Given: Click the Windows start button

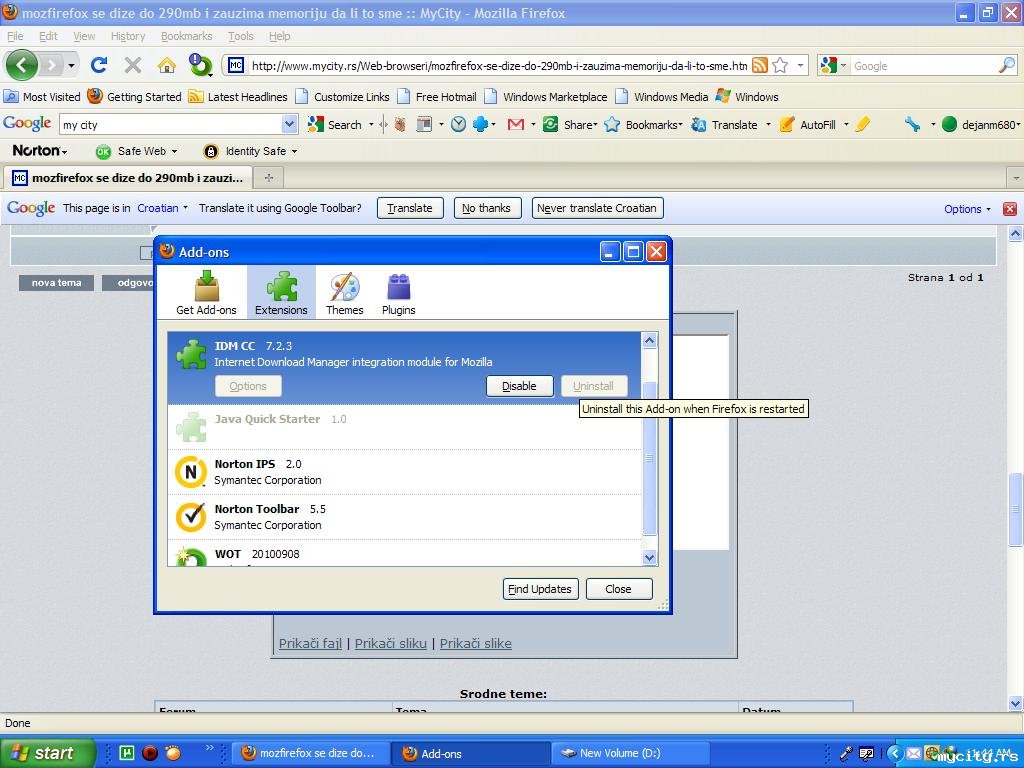Looking at the screenshot, I should 46,753.
